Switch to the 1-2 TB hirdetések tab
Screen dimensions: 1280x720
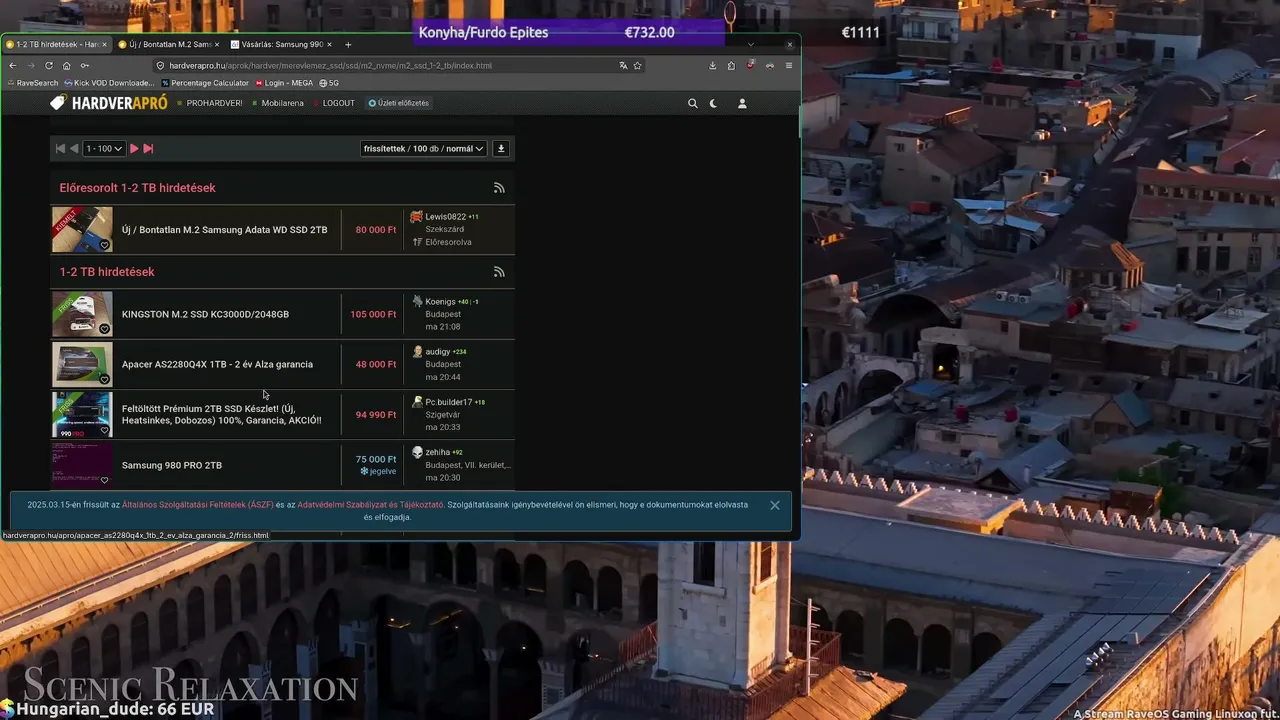[x=56, y=44]
